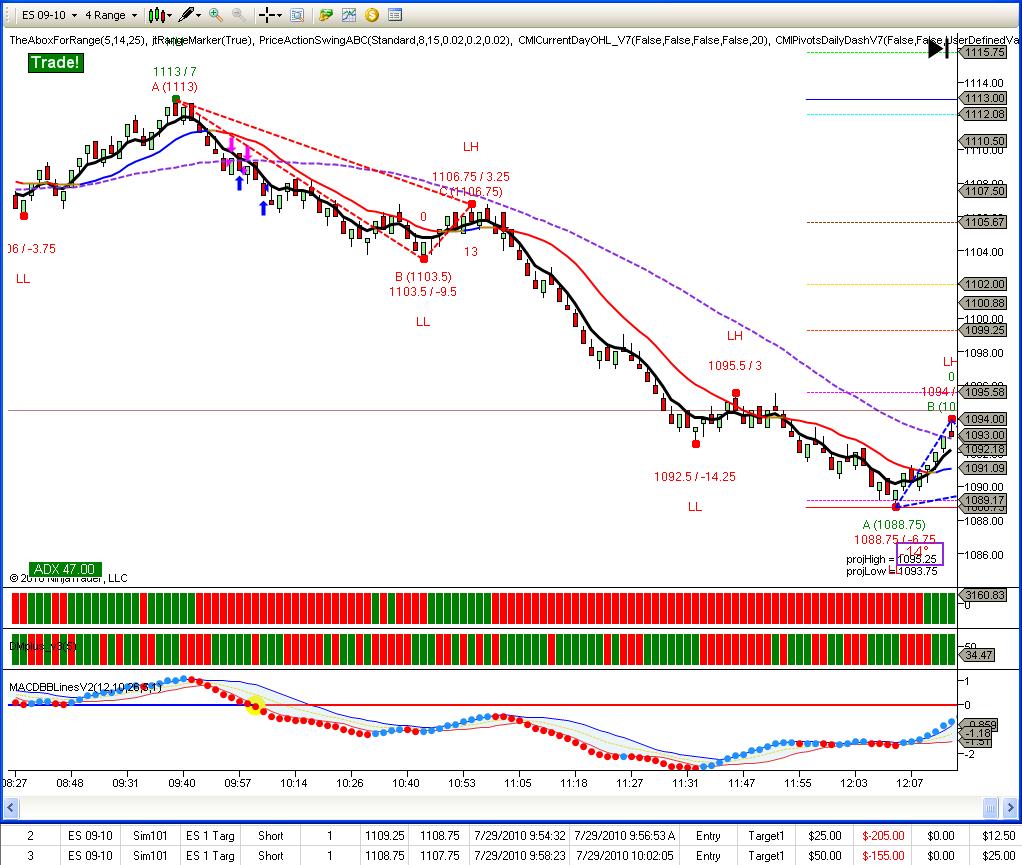Click the Sim101 account cell in row 3
The height and width of the screenshot is (865, 1022).
click(x=150, y=856)
